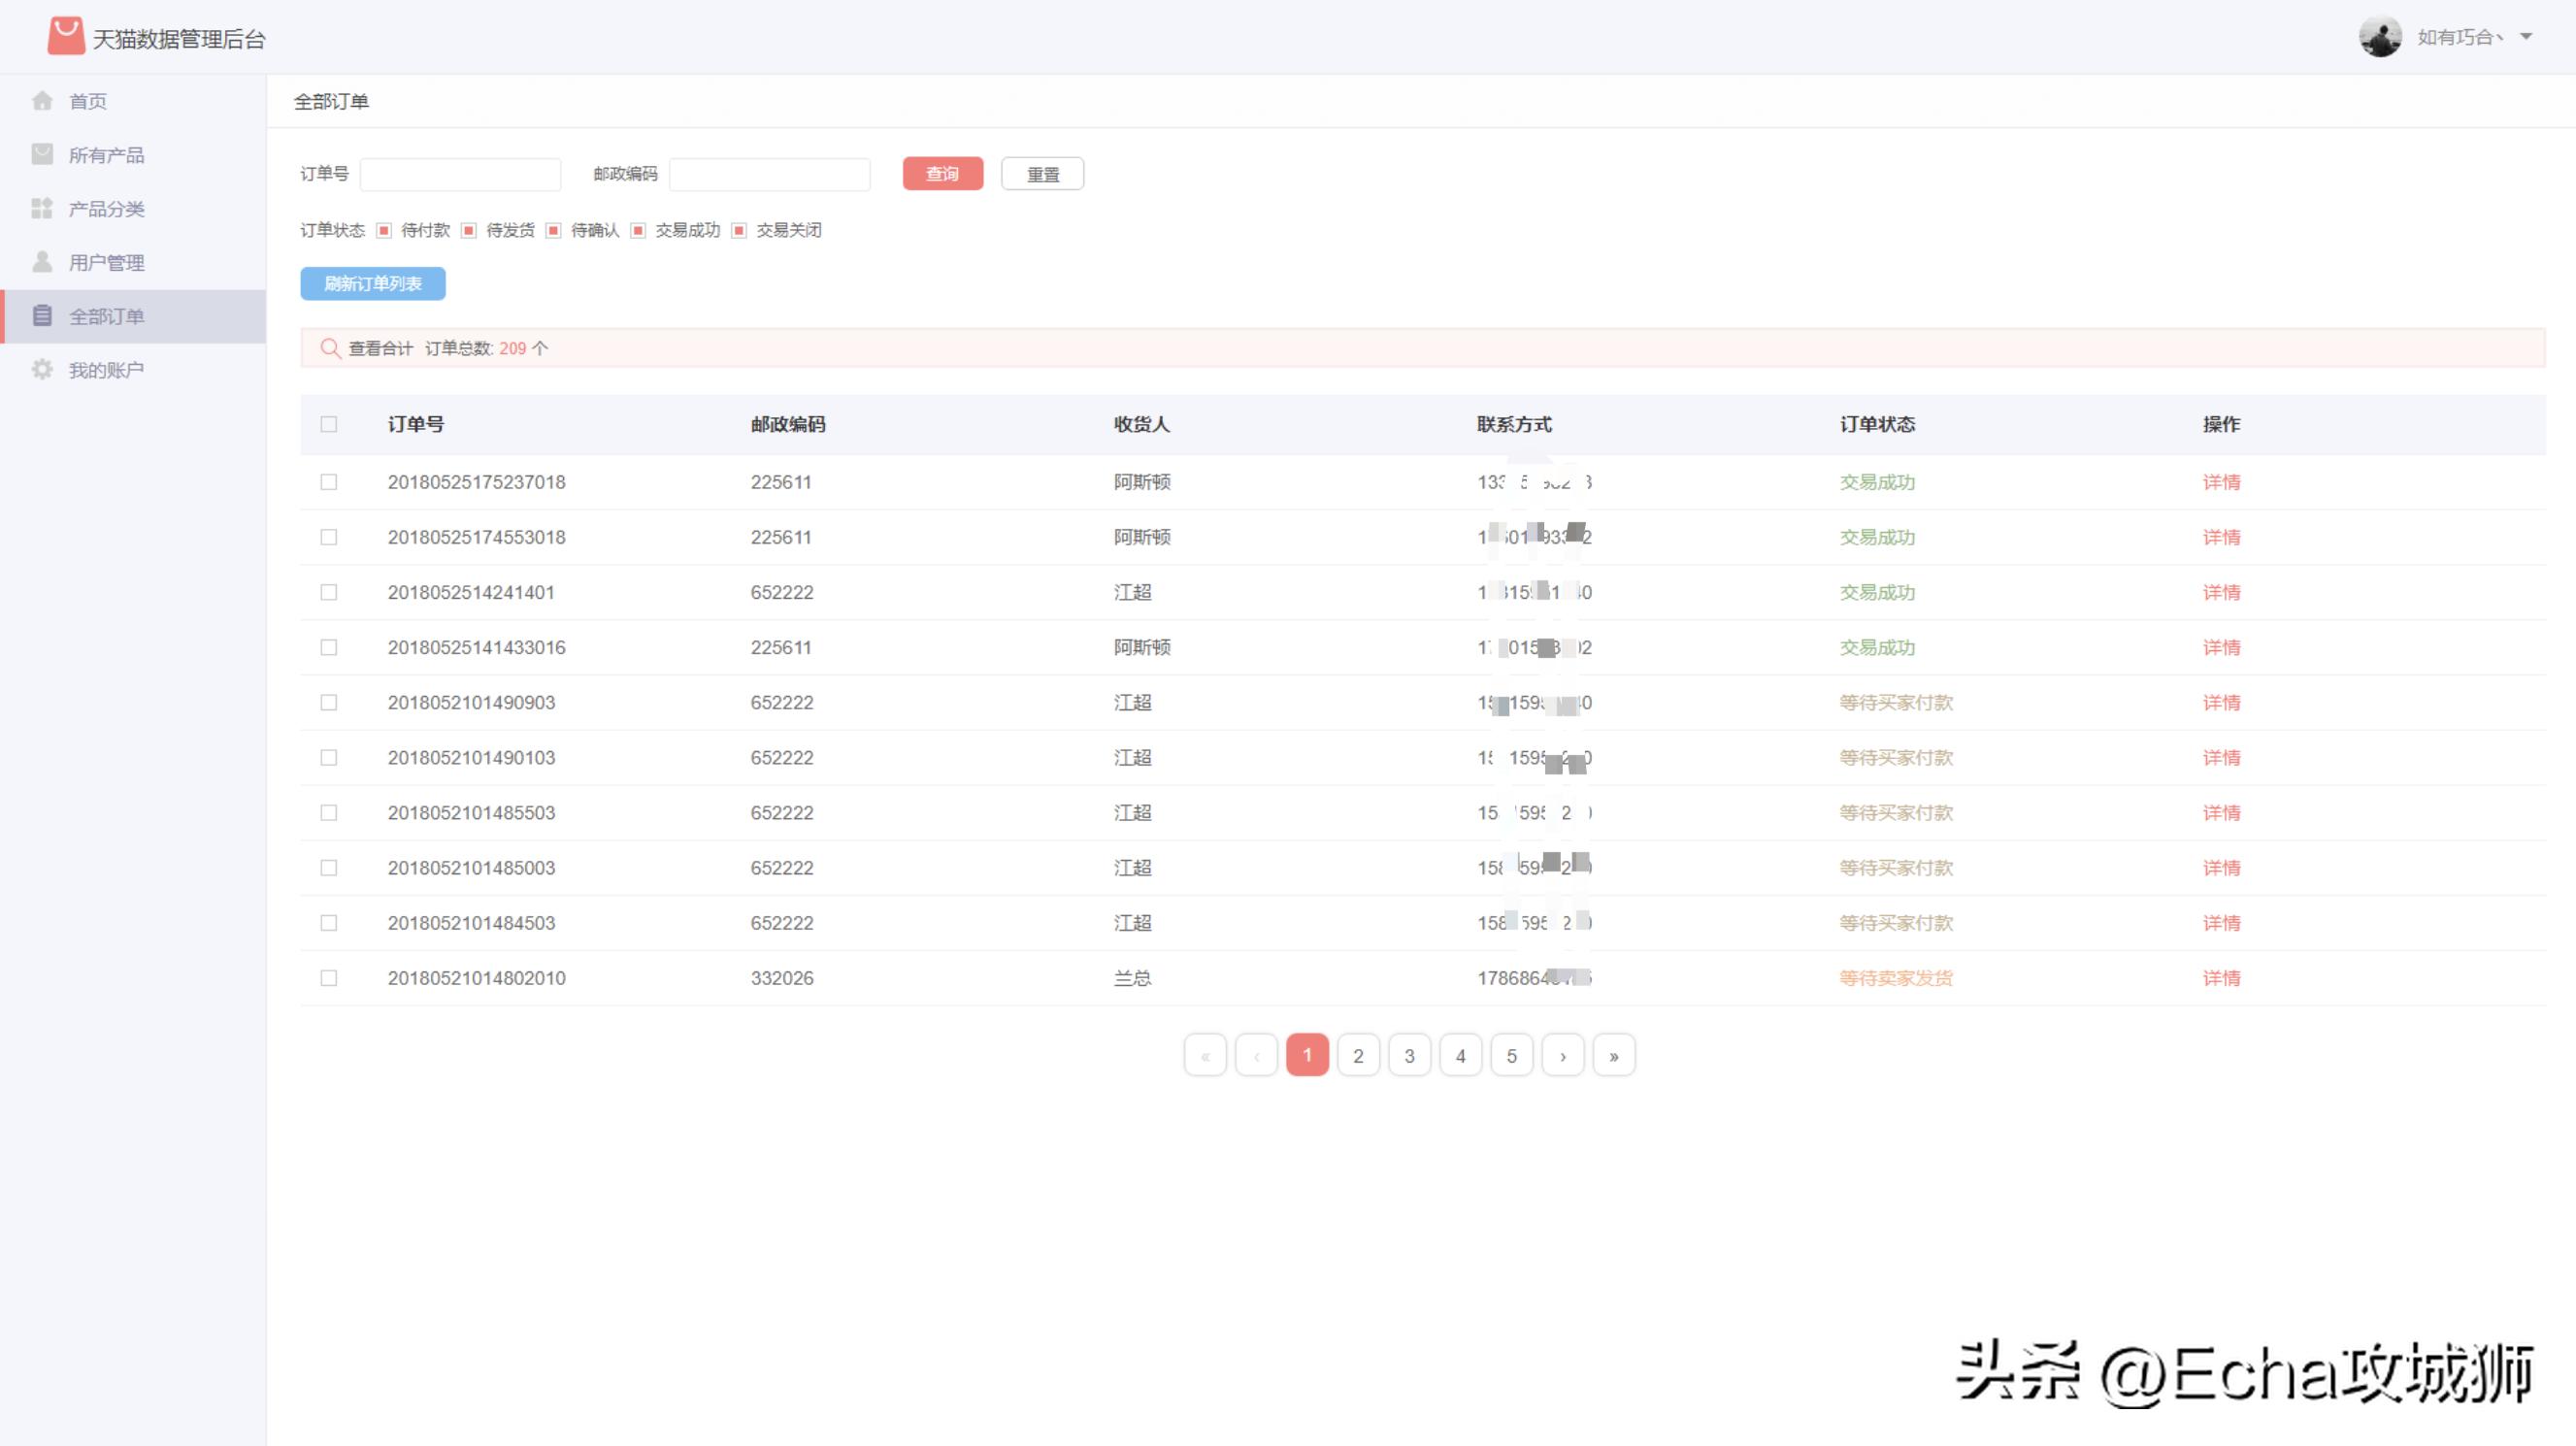Deselect the 待发货 status filter
This screenshot has width=2576, height=1446.
point(467,230)
